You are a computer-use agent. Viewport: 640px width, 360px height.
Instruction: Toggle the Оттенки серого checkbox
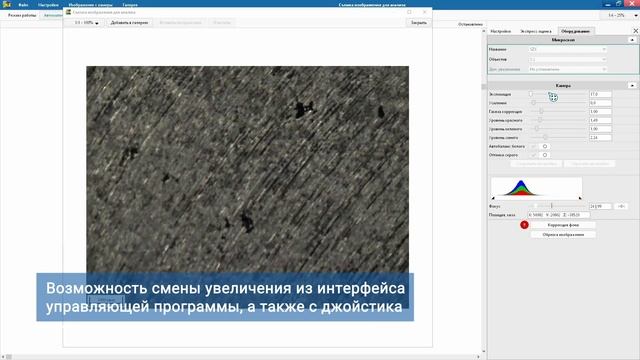[x=533, y=155]
